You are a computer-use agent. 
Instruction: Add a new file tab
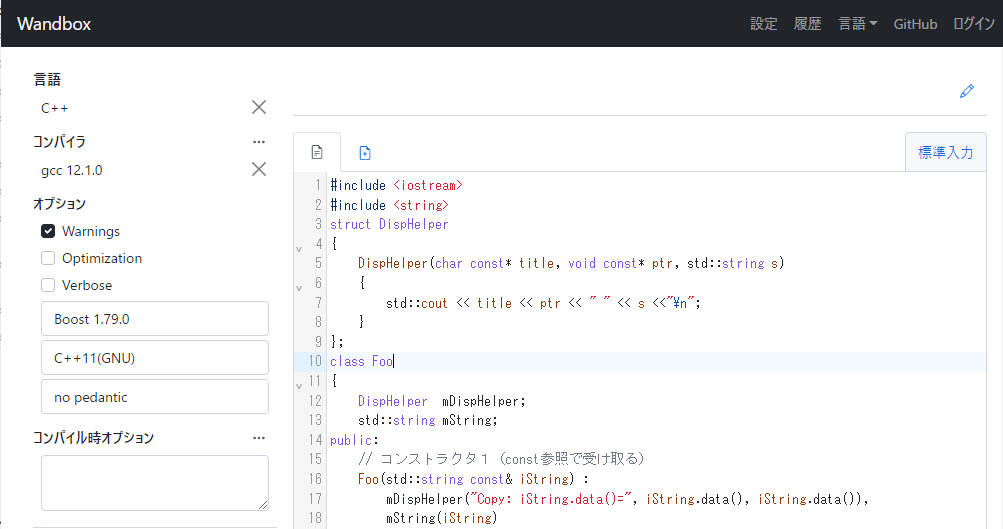tap(365, 153)
